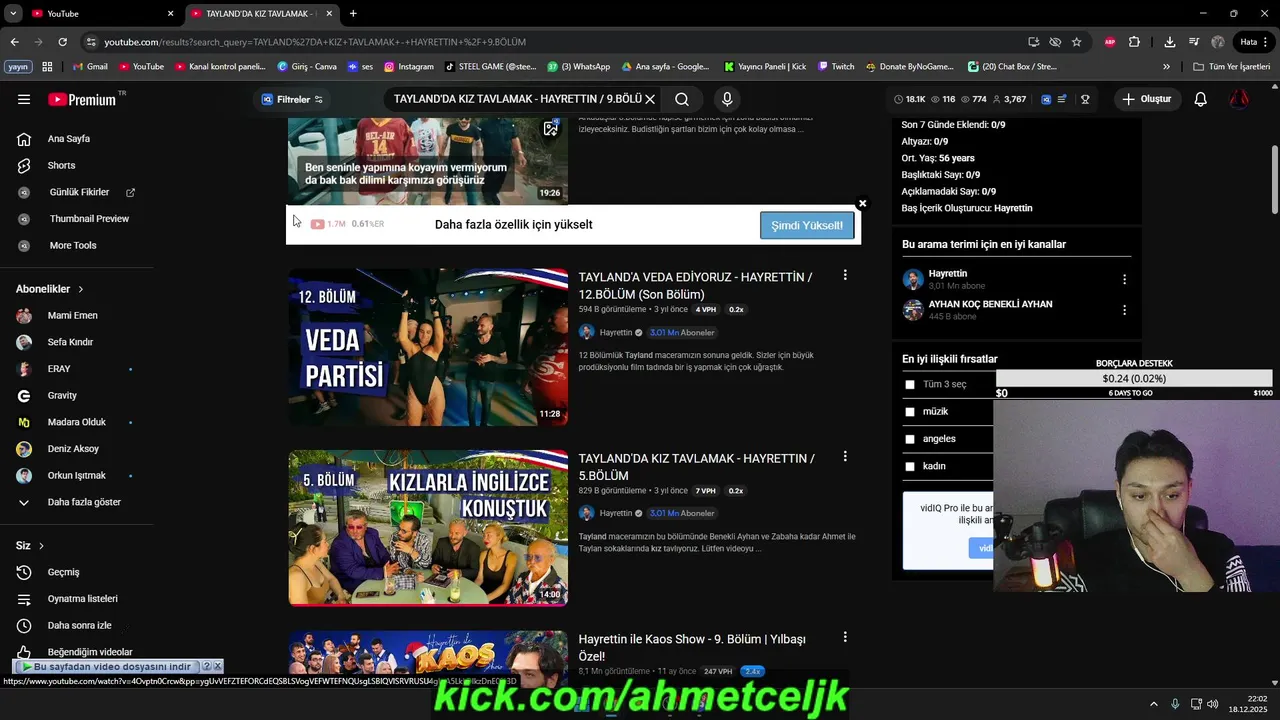Open TAYLAND'A VEDA EDİYORUZ video title
The image size is (1280, 720).
(695, 286)
